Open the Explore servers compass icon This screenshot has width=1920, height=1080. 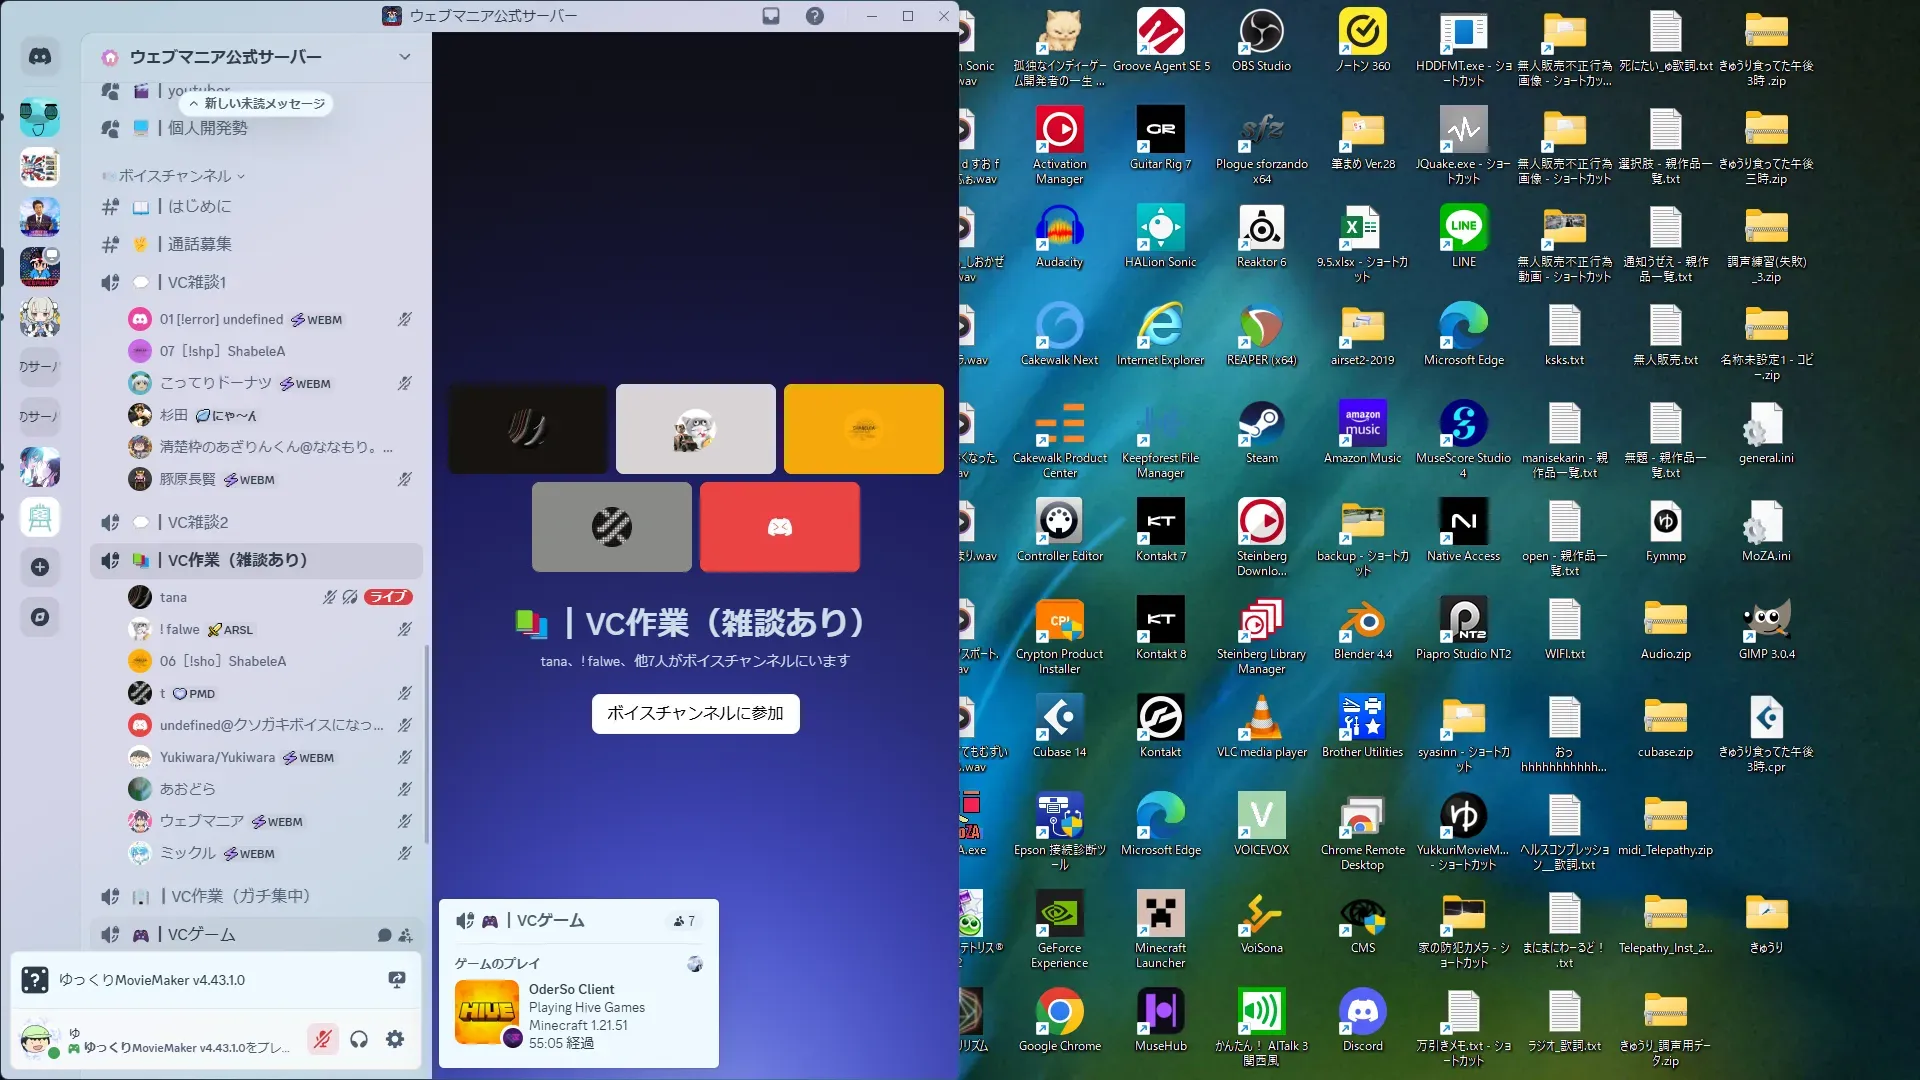pyautogui.click(x=40, y=617)
